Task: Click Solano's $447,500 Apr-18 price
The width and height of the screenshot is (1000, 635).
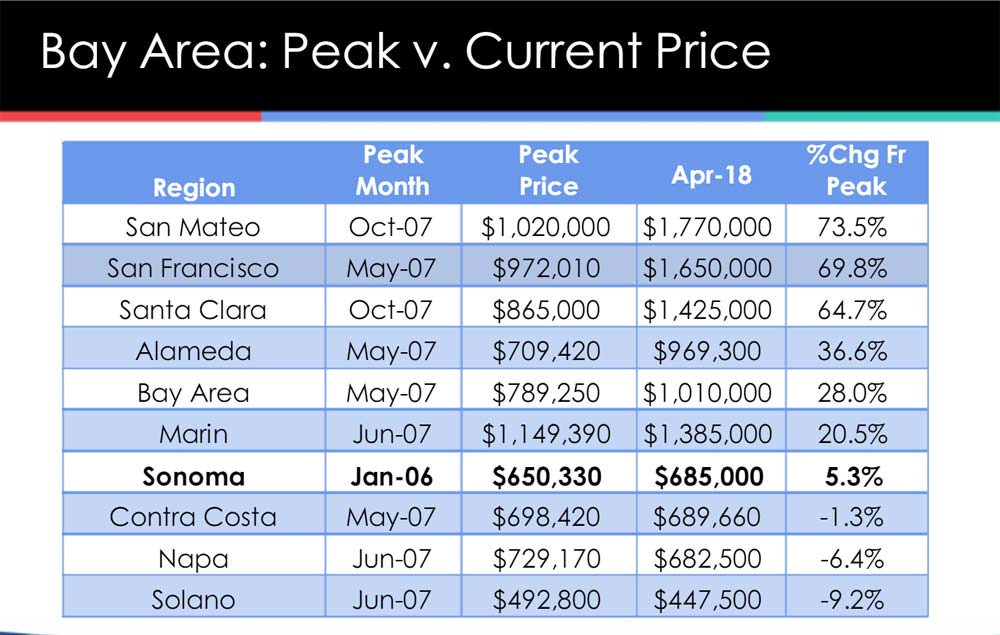Action: (x=707, y=600)
